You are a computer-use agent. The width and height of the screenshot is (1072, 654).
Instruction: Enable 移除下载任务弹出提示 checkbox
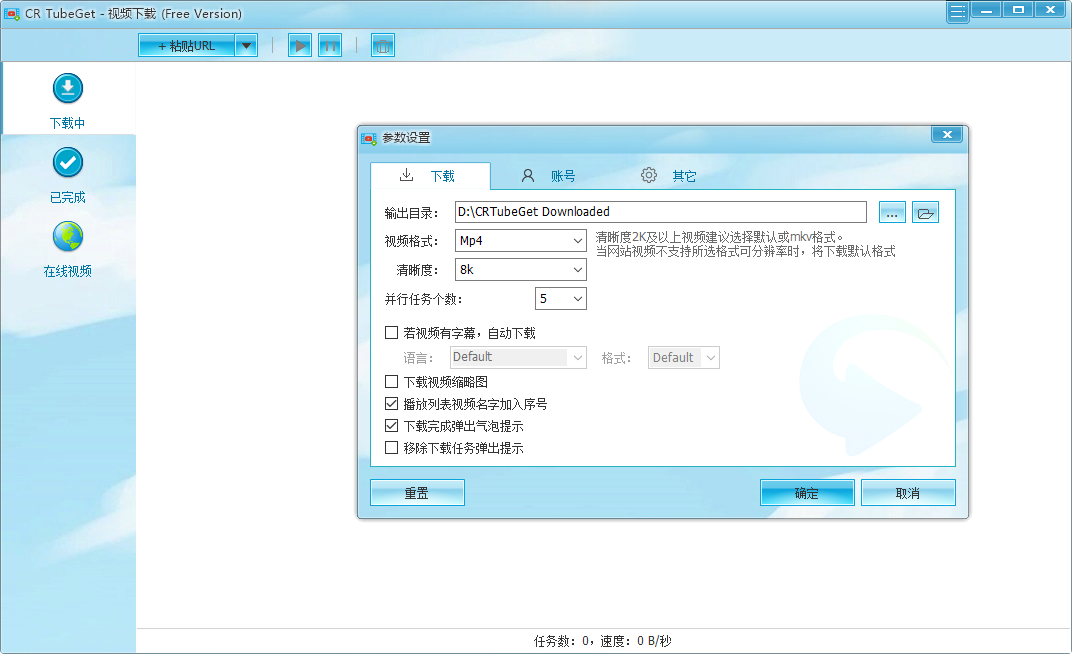(392, 448)
